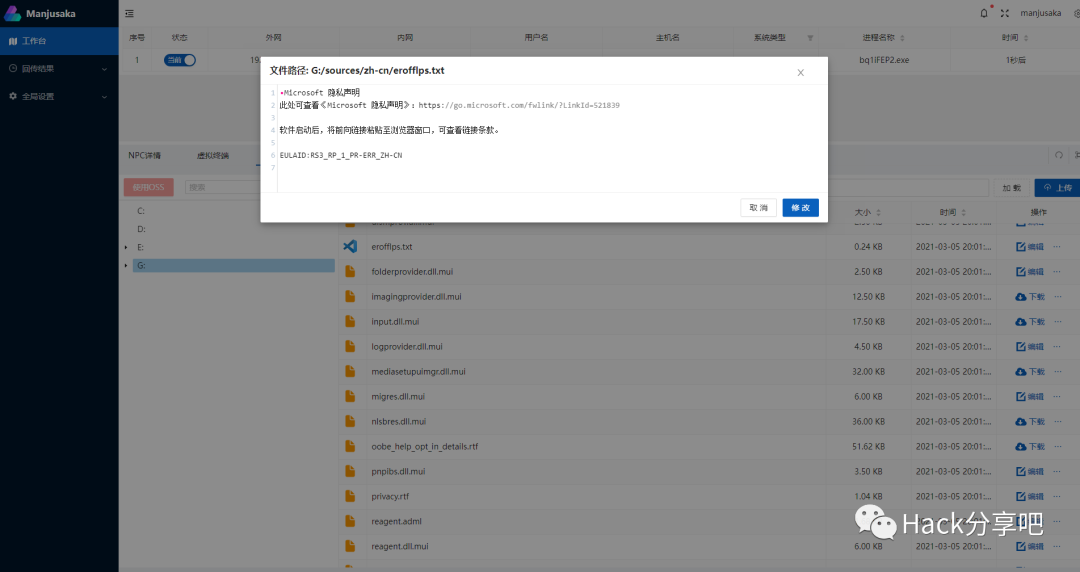Click the edit action for logprovider.dll.mui

1030,347
